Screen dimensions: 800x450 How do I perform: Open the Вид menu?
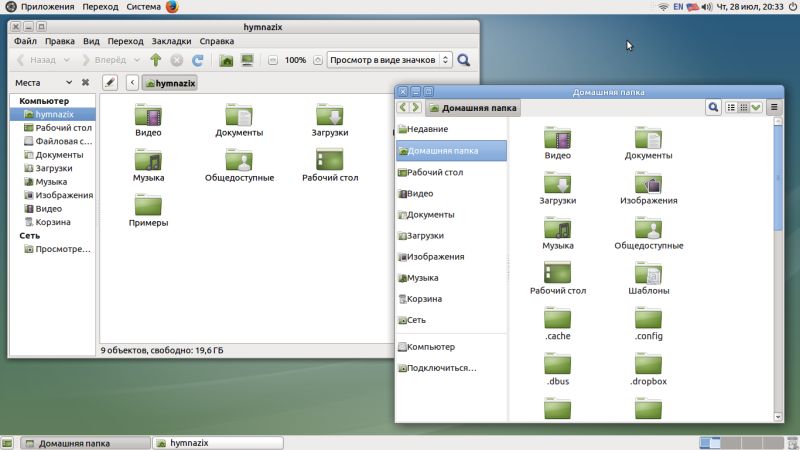click(91, 41)
